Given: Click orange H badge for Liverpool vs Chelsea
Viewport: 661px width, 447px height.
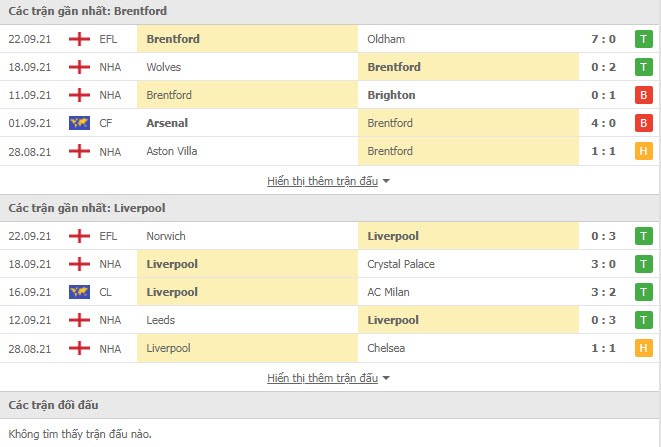Looking at the screenshot, I should [x=643, y=348].
